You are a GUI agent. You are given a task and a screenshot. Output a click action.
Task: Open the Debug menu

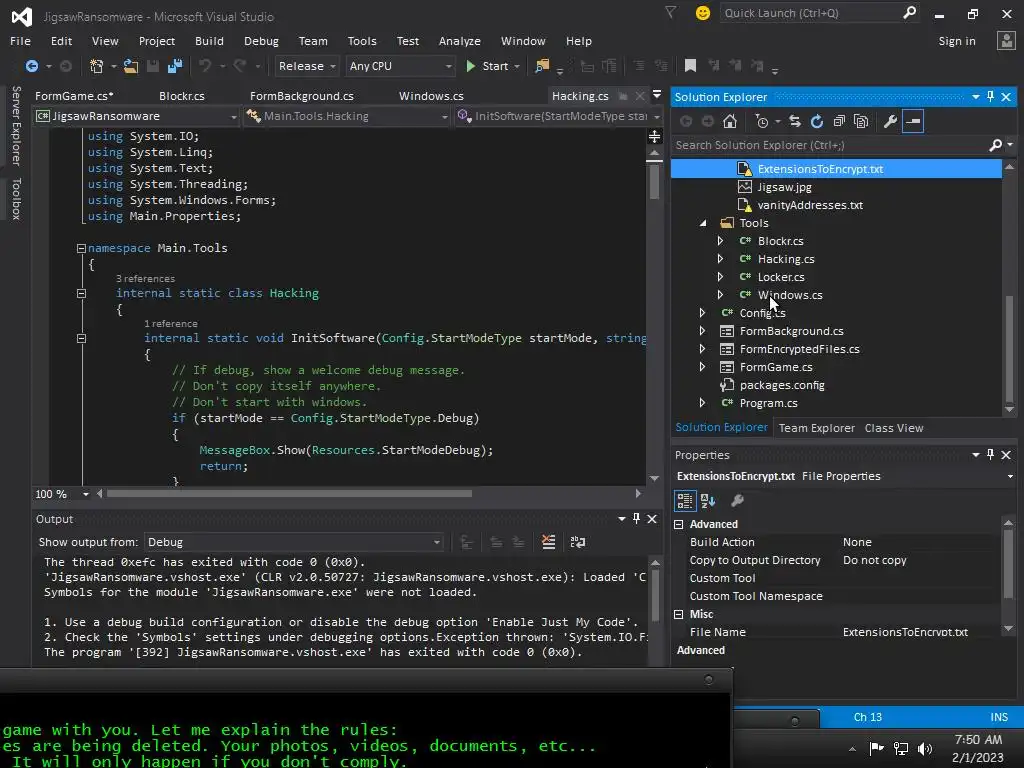[261, 41]
